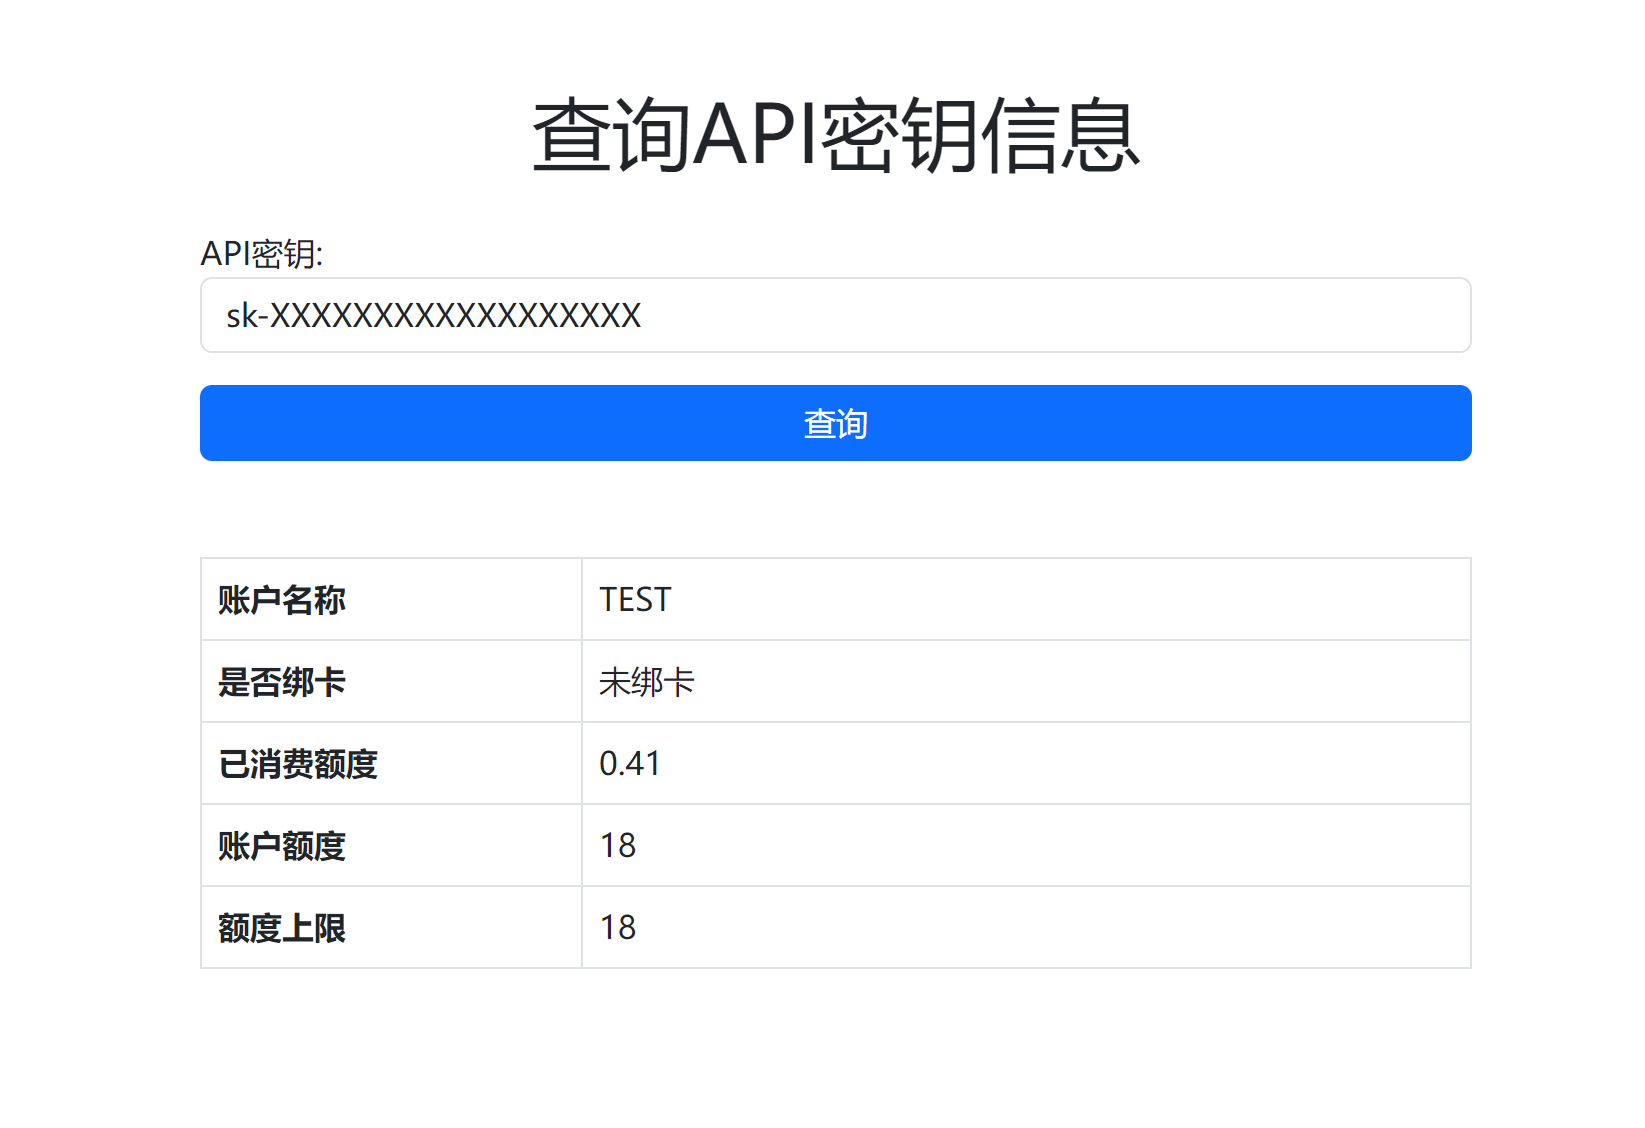Click the page title 查询API密钥信息
The width and height of the screenshot is (1645, 1128).
point(835,136)
